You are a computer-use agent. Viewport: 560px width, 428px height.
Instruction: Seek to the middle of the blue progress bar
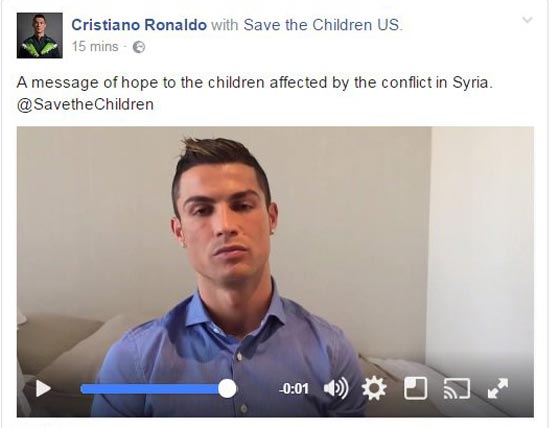point(150,389)
